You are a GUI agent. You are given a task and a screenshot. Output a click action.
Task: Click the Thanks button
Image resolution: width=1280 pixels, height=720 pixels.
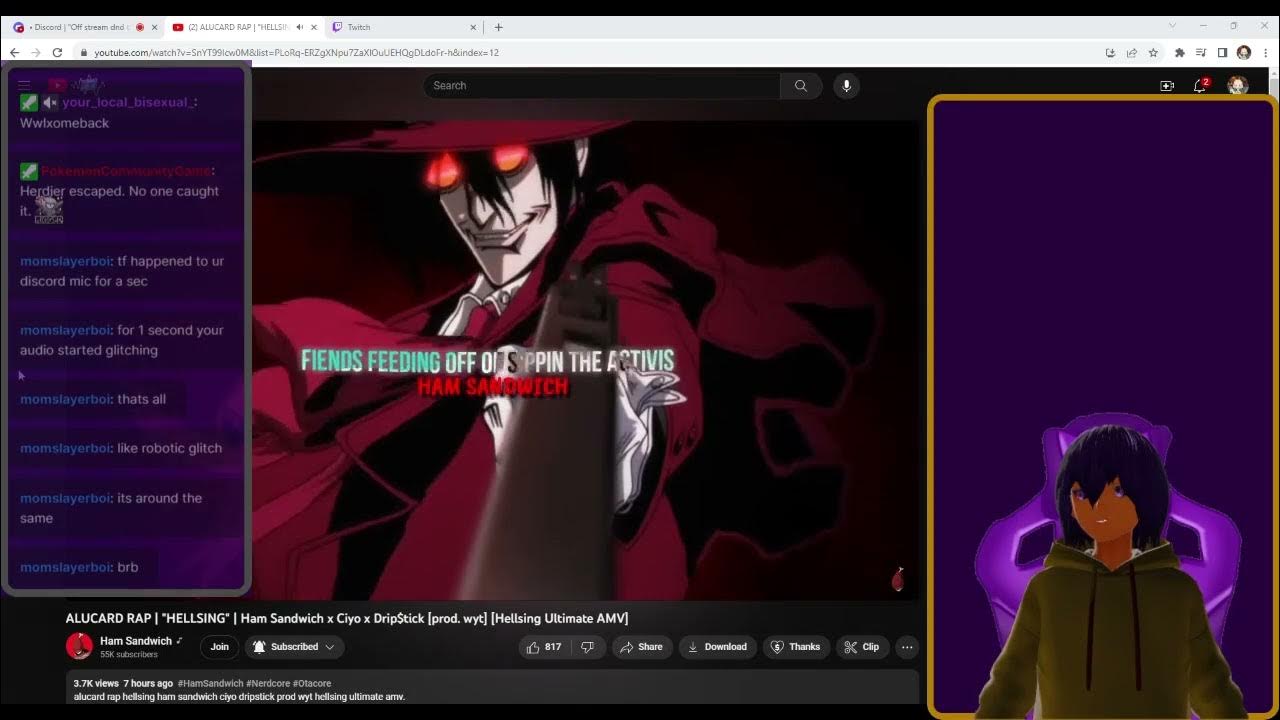click(x=796, y=647)
